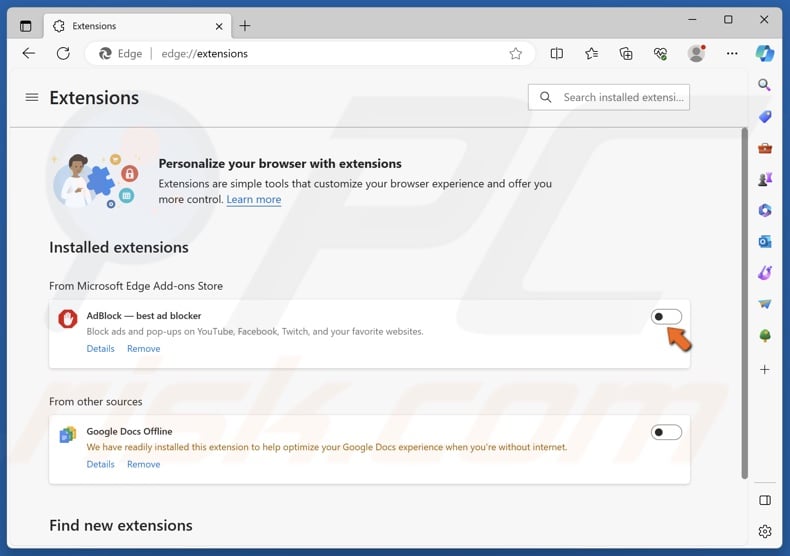Open the profile avatar menu
Image resolution: width=790 pixels, height=556 pixels.
[696, 53]
